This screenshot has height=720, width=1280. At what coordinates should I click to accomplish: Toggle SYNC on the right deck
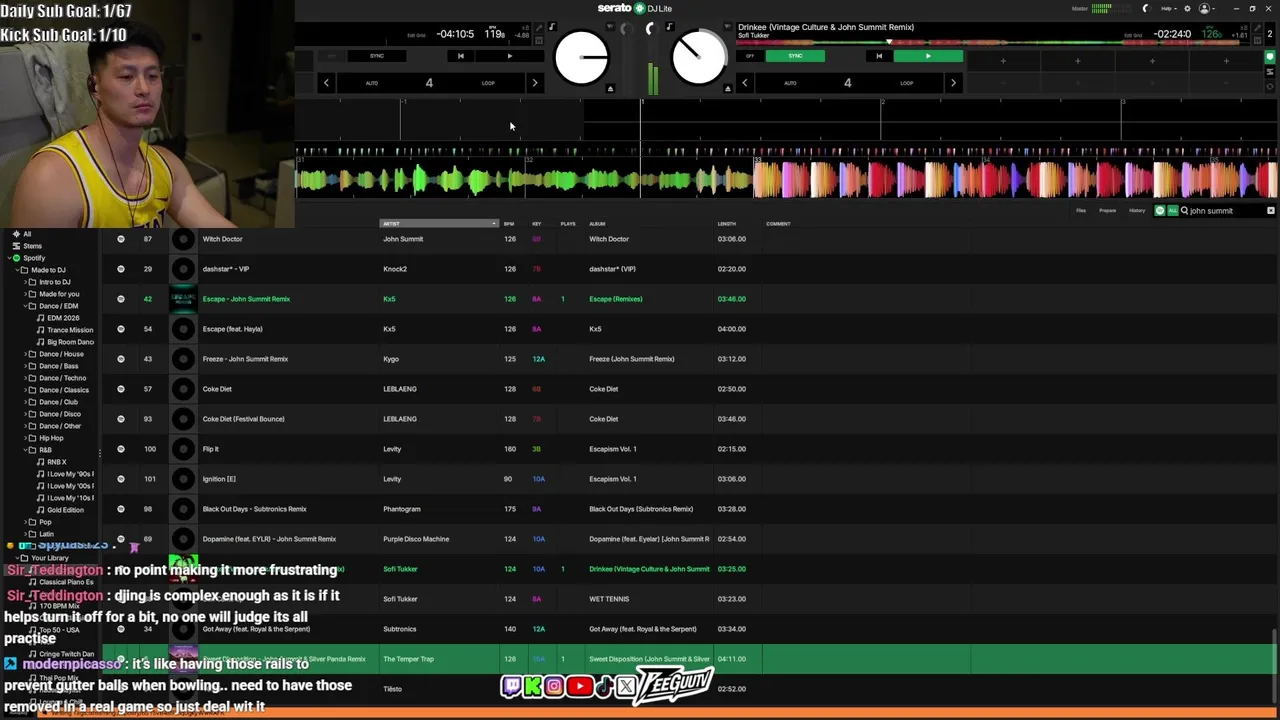pos(795,56)
